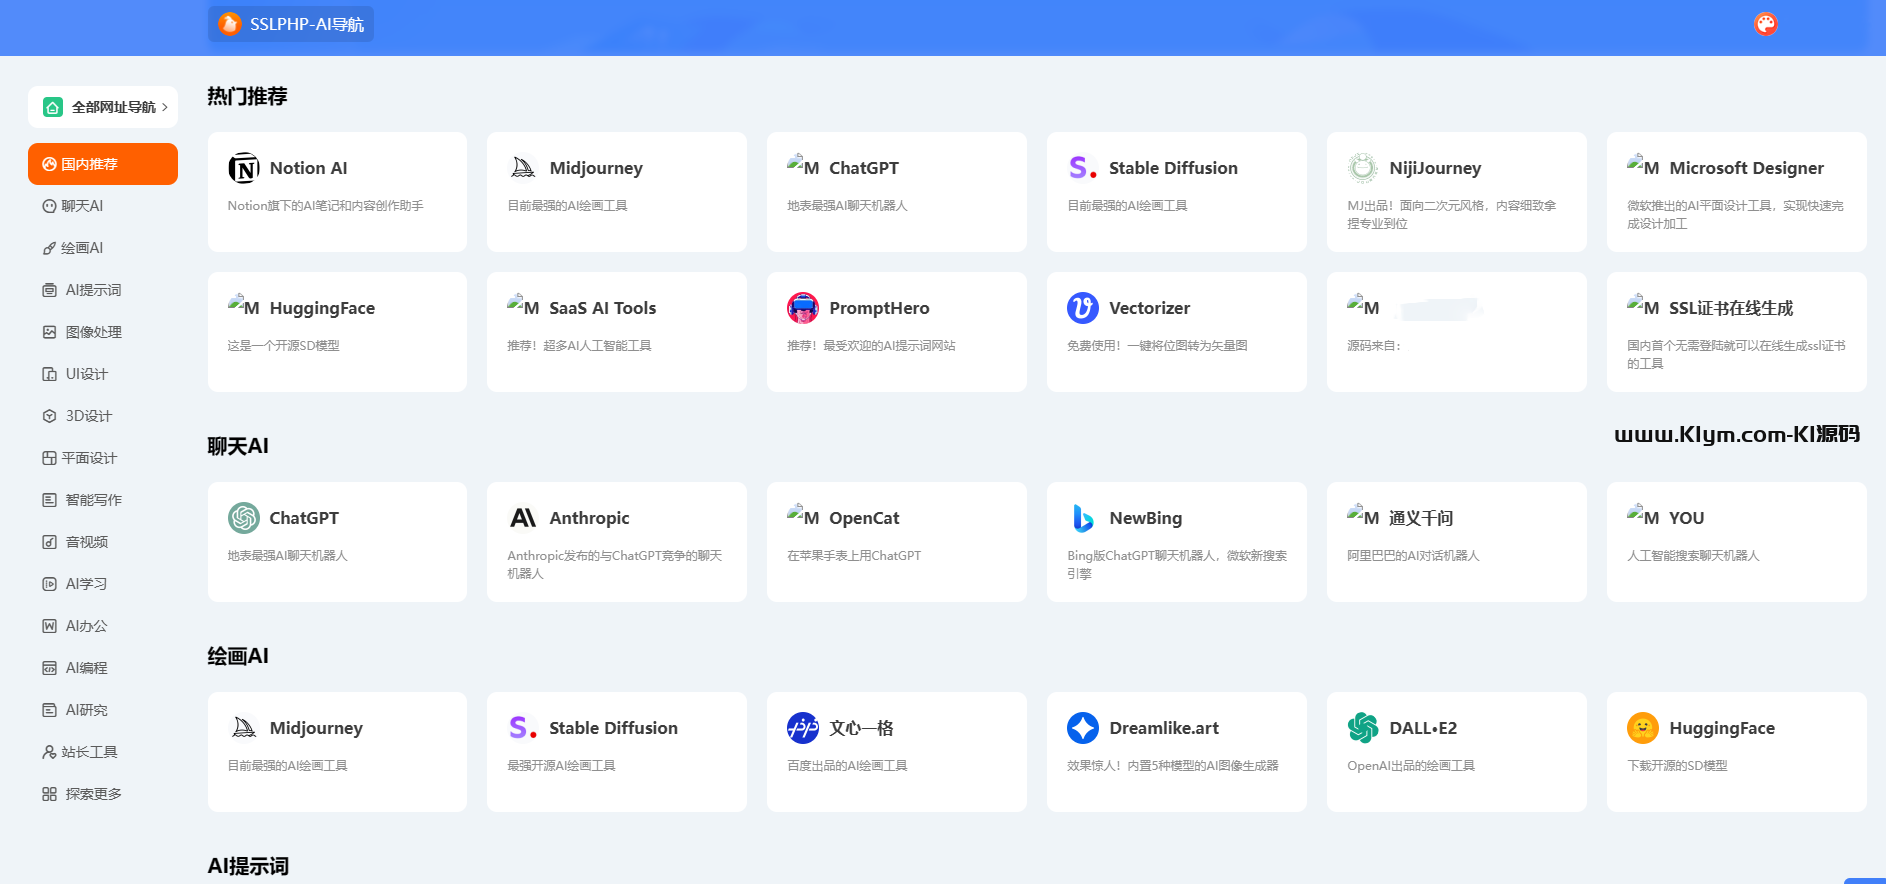Click the text OpenAI出品的绘画工具
The height and width of the screenshot is (884, 1886).
1411,766
